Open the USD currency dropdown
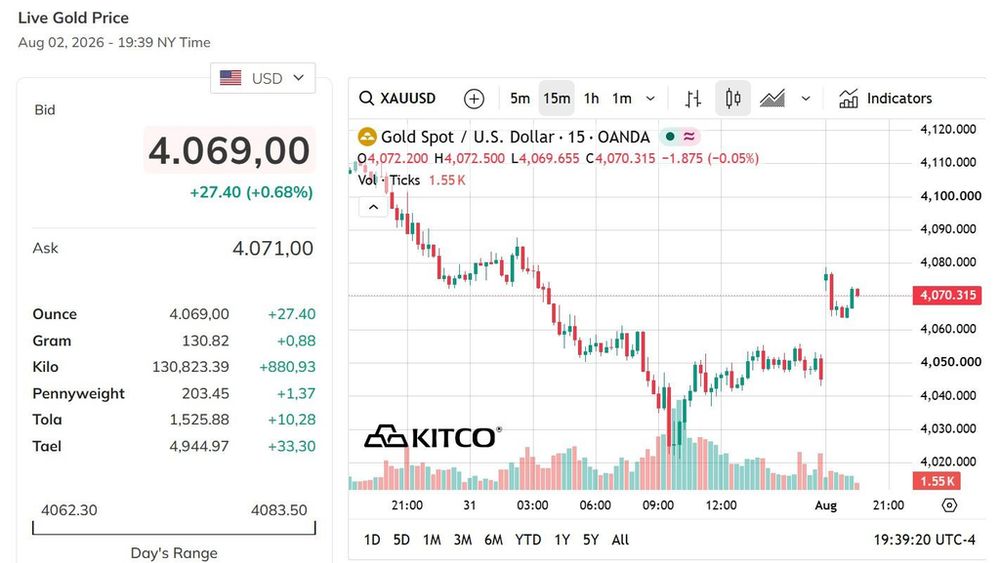Image resolution: width=1000 pixels, height=563 pixels. coord(263,78)
